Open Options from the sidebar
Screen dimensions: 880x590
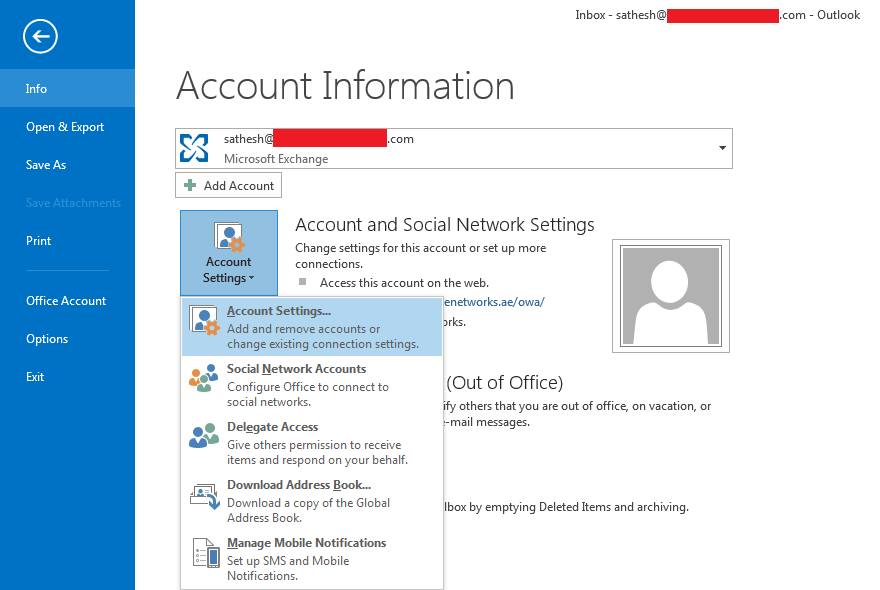point(67,339)
